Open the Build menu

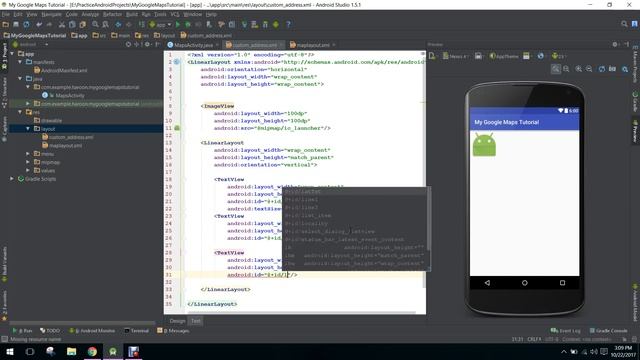132,14
